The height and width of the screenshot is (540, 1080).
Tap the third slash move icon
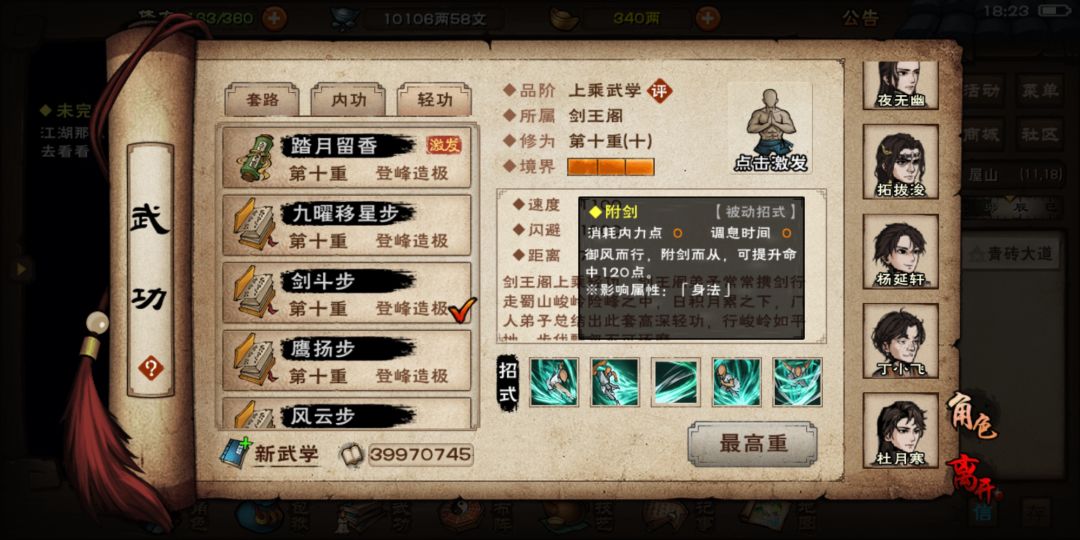pos(676,382)
